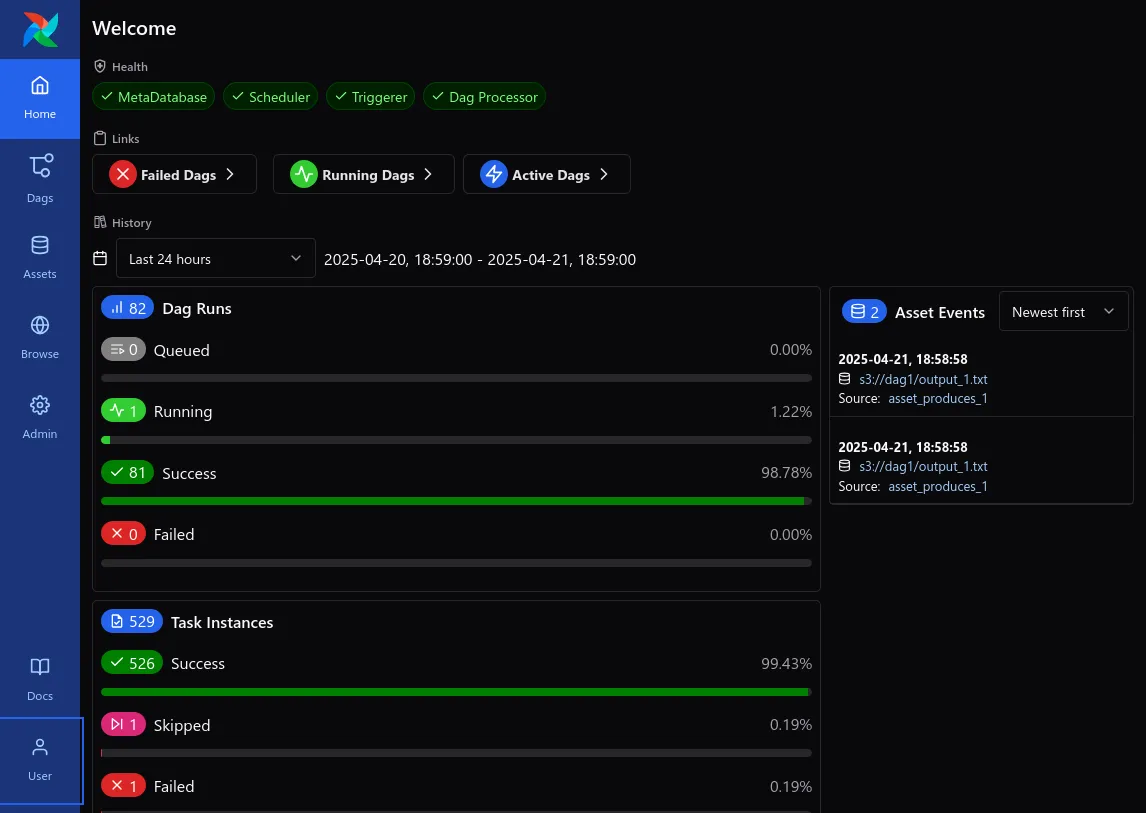Click the Welcome page heading

pos(134,29)
